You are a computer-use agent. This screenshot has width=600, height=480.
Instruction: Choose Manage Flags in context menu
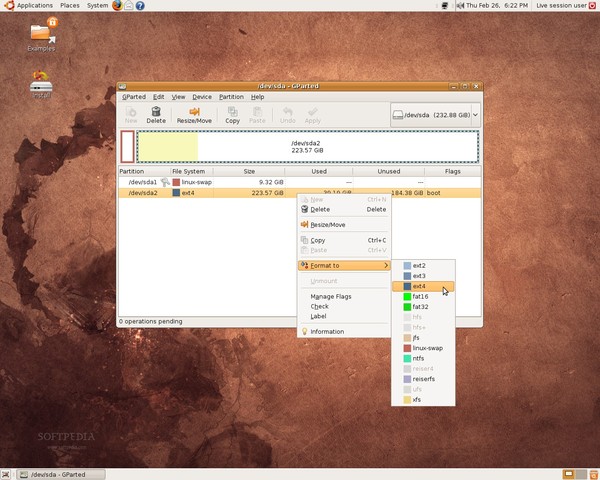[344, 296]
